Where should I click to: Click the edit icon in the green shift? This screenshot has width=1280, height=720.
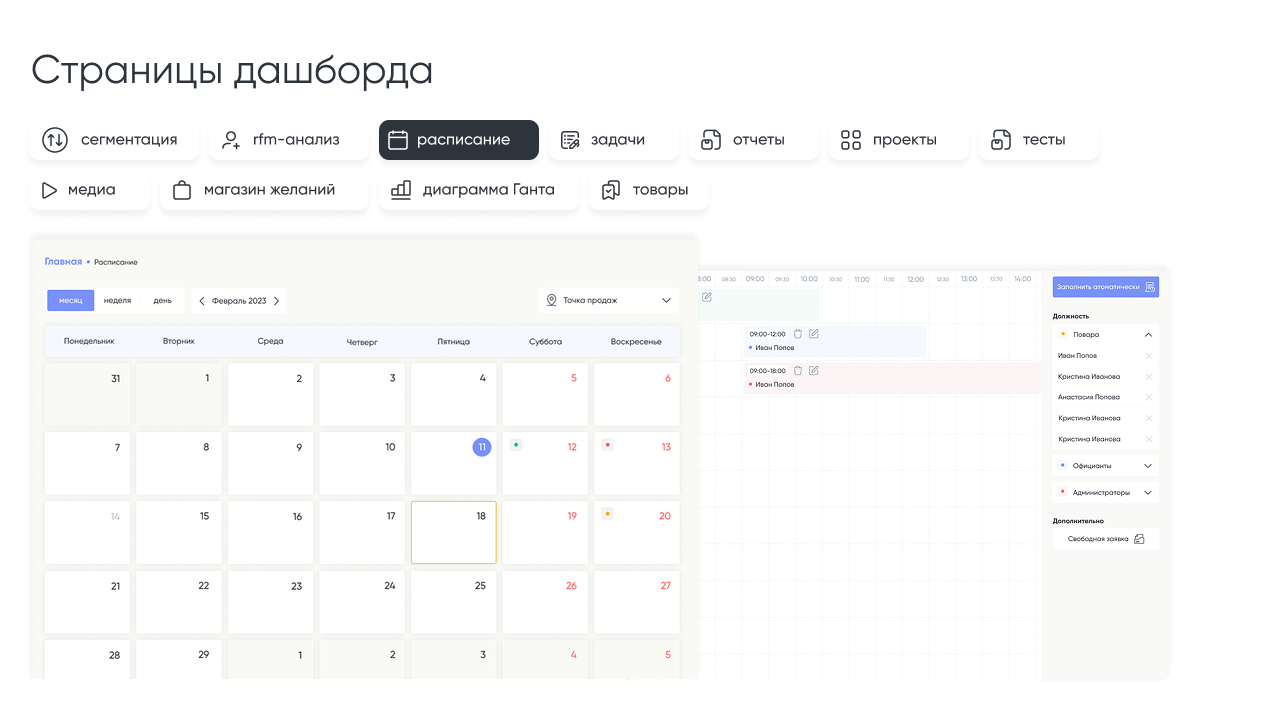tap(707, 297)
